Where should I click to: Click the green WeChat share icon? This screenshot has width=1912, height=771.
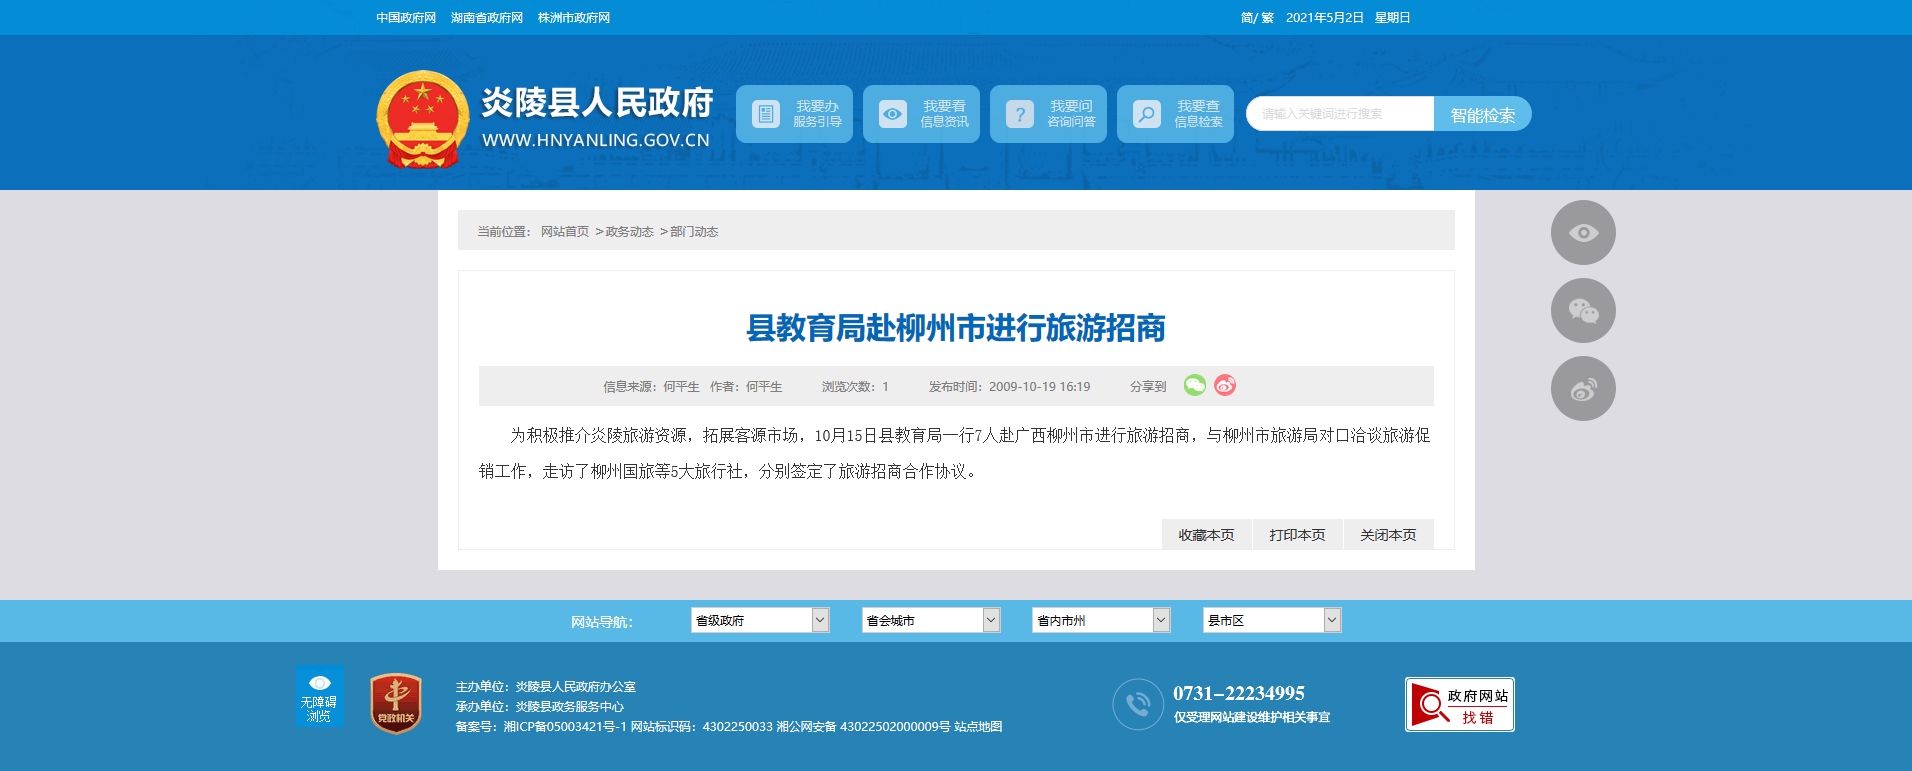point(1194,385)
